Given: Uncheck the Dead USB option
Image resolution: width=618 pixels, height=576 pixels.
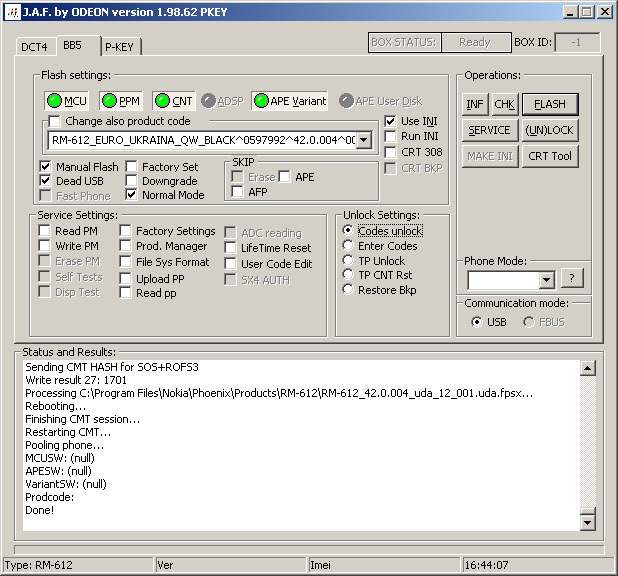Looking at the screenshot, I should coord(45,181).
